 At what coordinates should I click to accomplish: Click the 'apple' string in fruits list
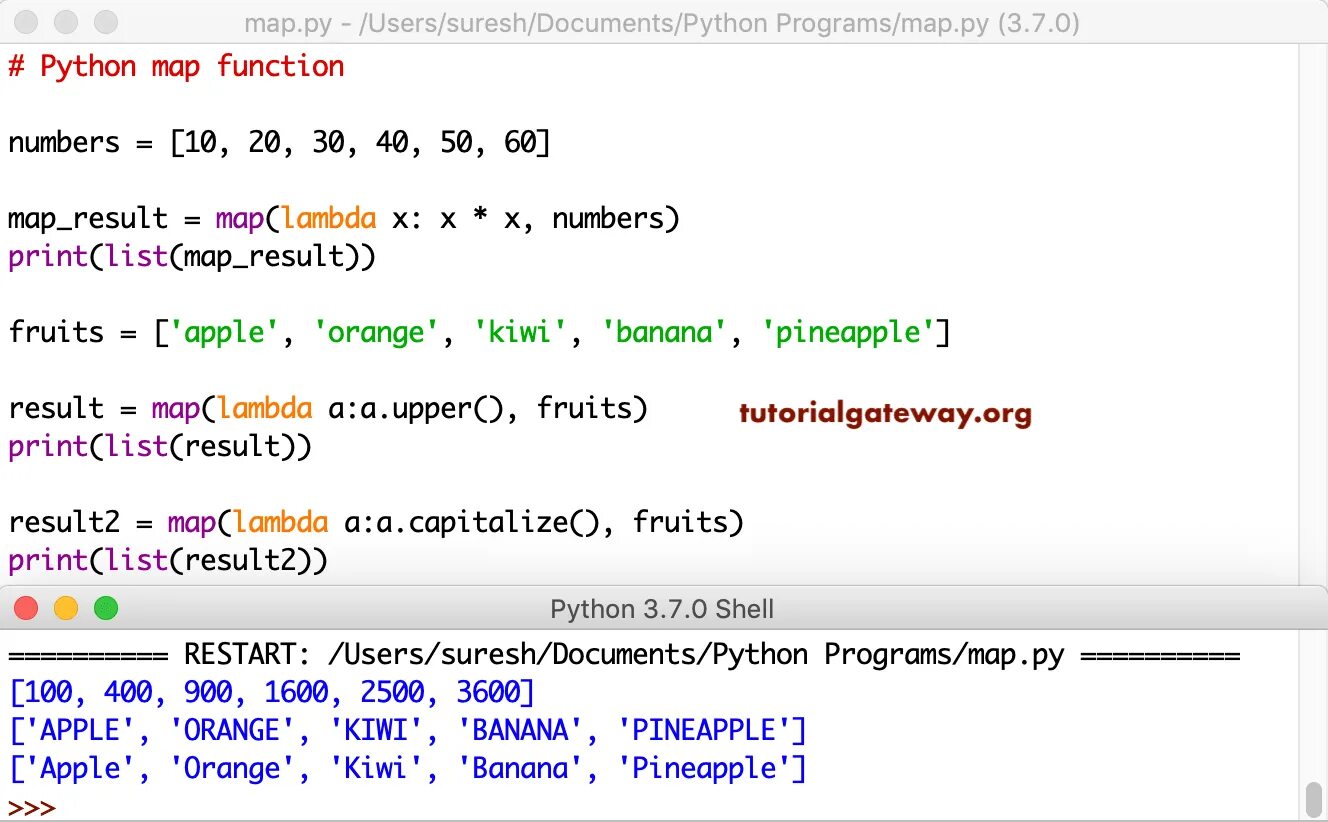pos(225,333)
